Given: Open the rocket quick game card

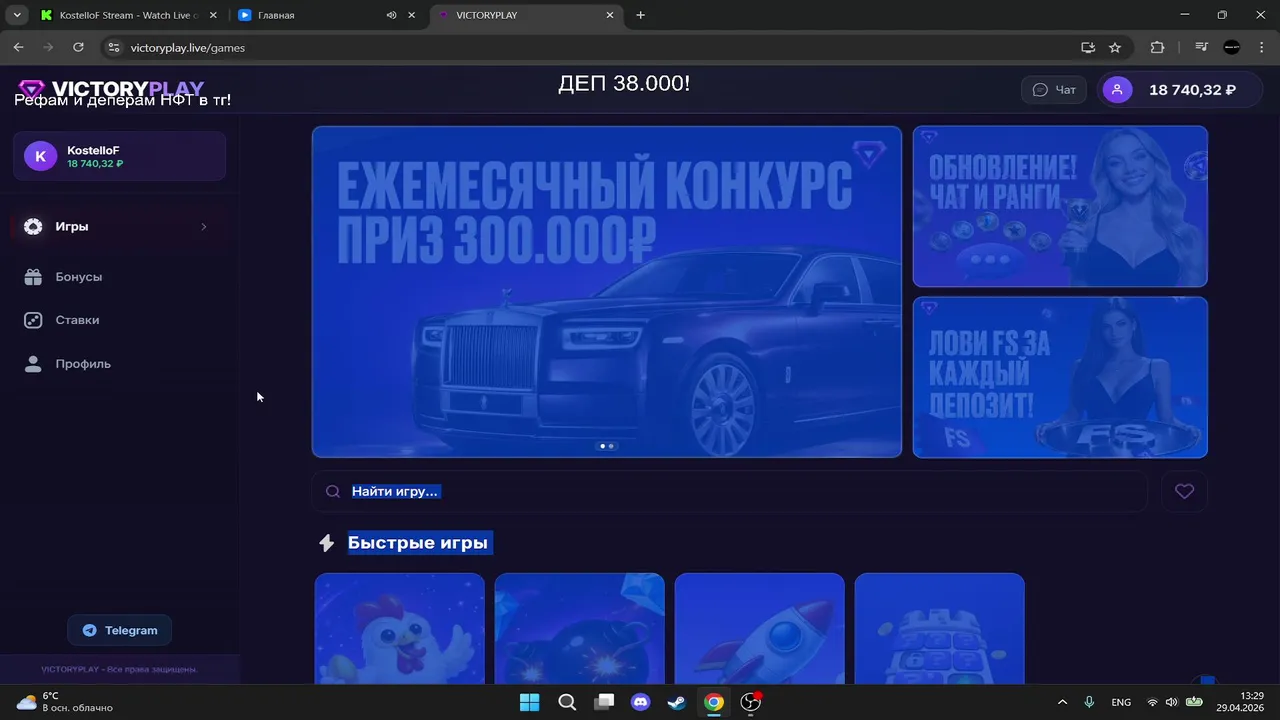Looking at the screenshot, I should point(759,628).
